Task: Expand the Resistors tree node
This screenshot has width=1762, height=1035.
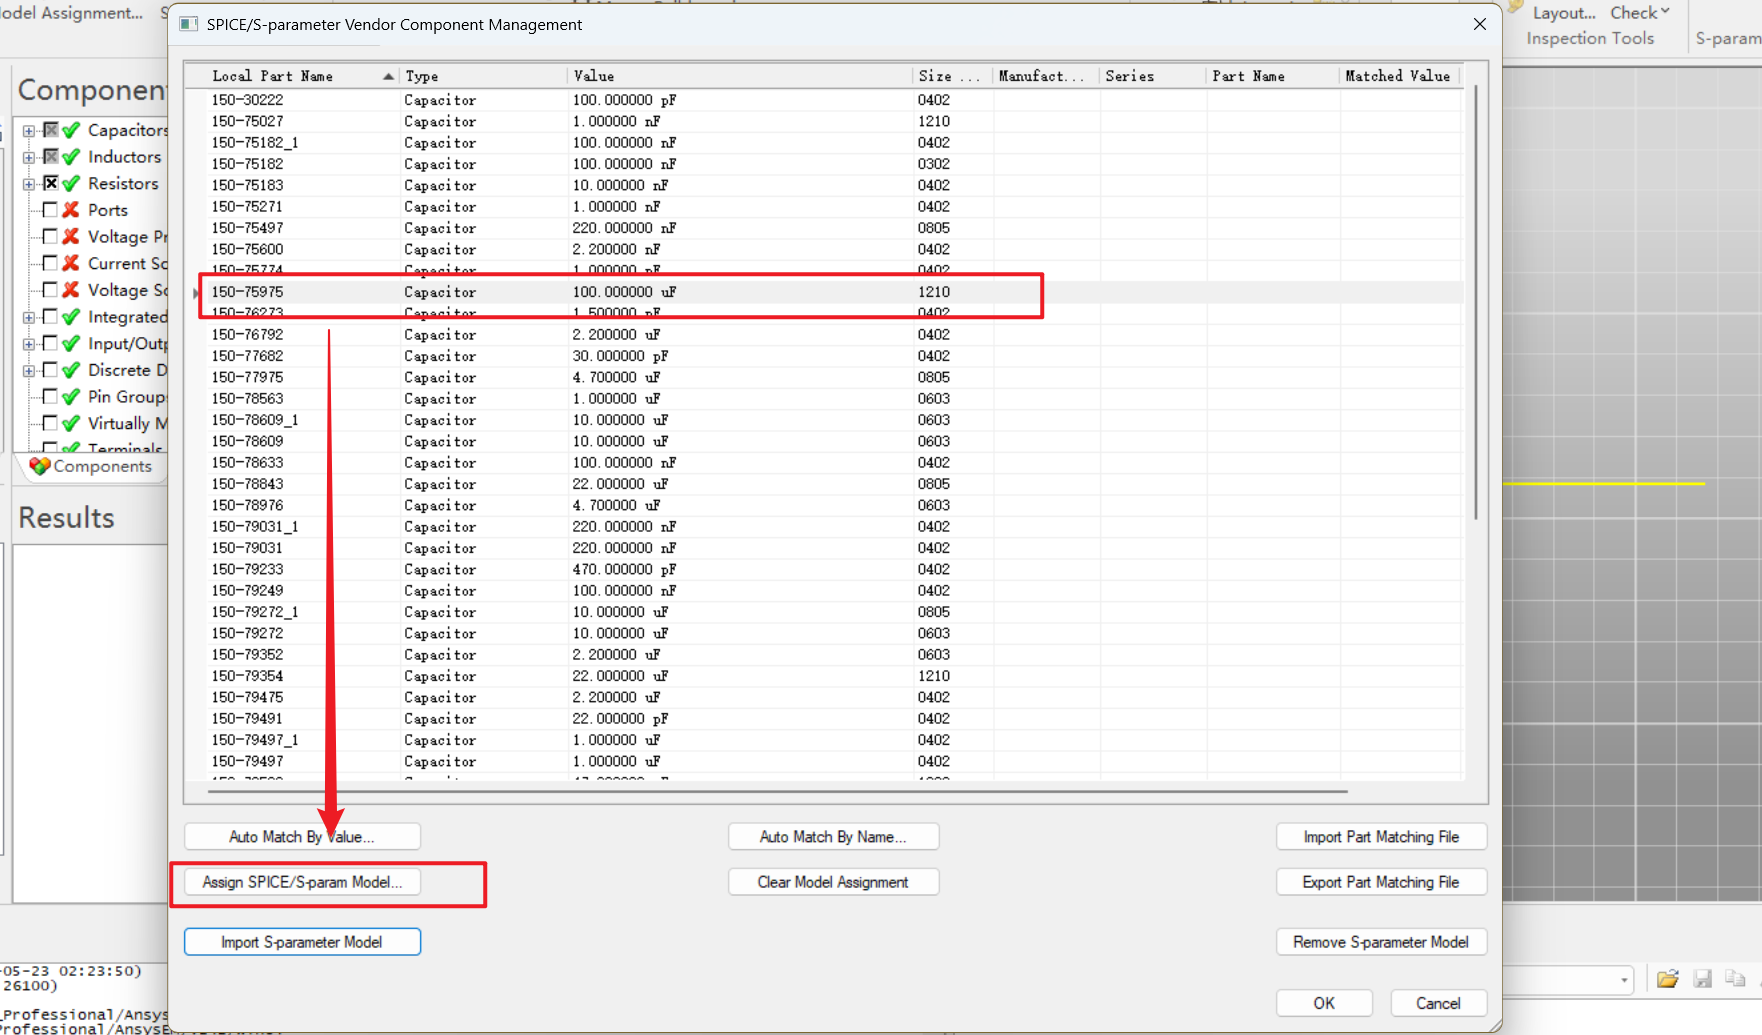Action: pos(29,184)
